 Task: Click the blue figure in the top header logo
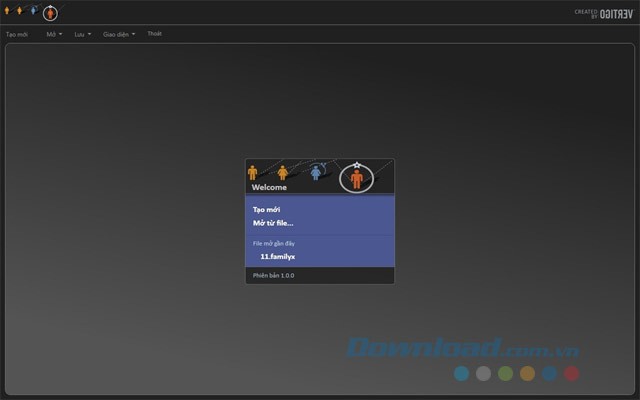pyautogui.click(x=35, y=11)
